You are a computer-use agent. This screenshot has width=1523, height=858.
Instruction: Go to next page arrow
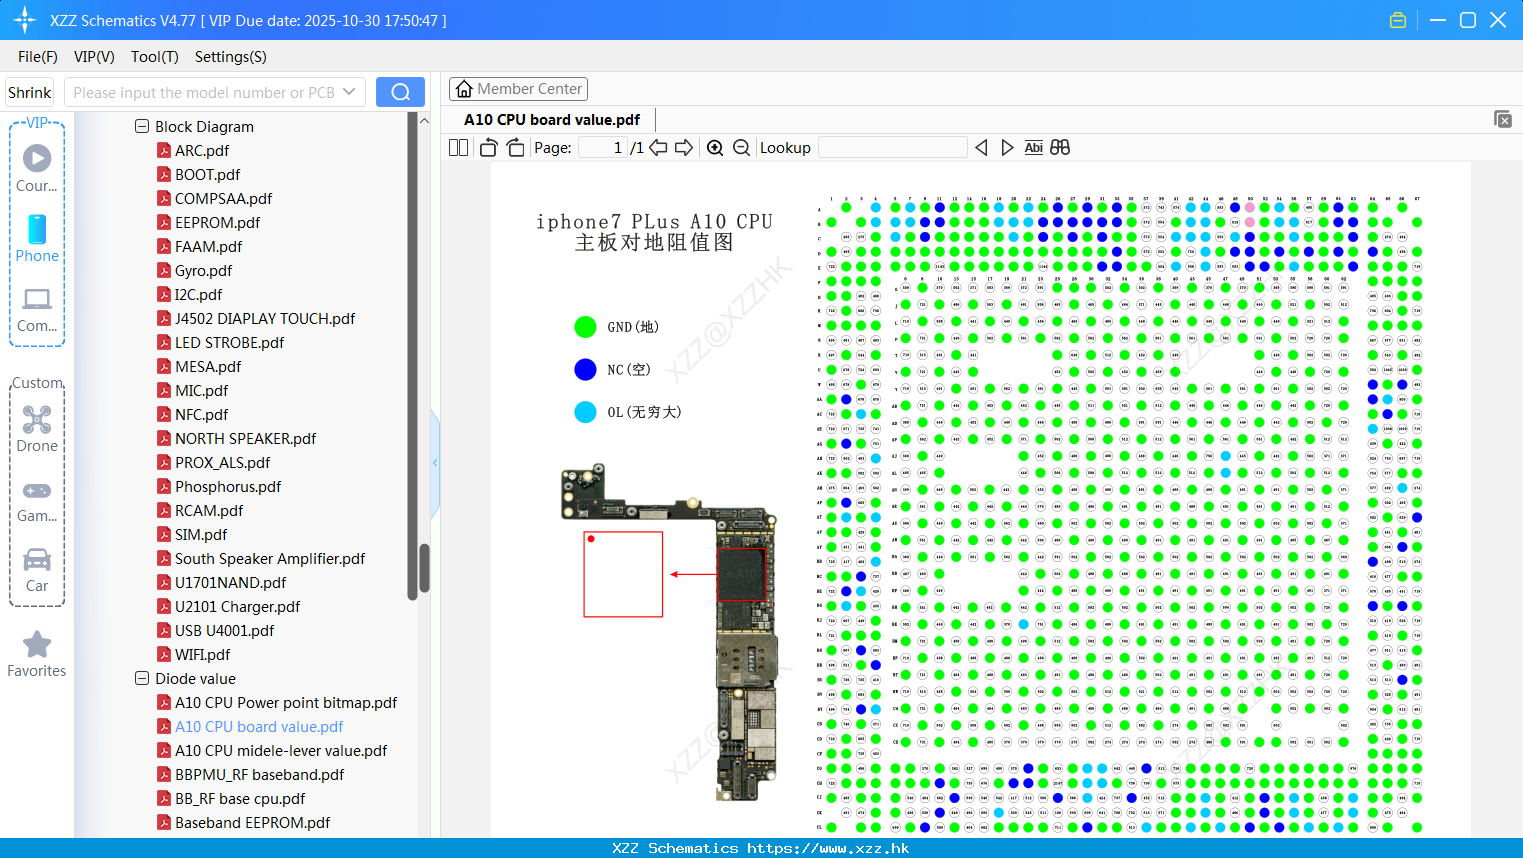coord(684,148)
